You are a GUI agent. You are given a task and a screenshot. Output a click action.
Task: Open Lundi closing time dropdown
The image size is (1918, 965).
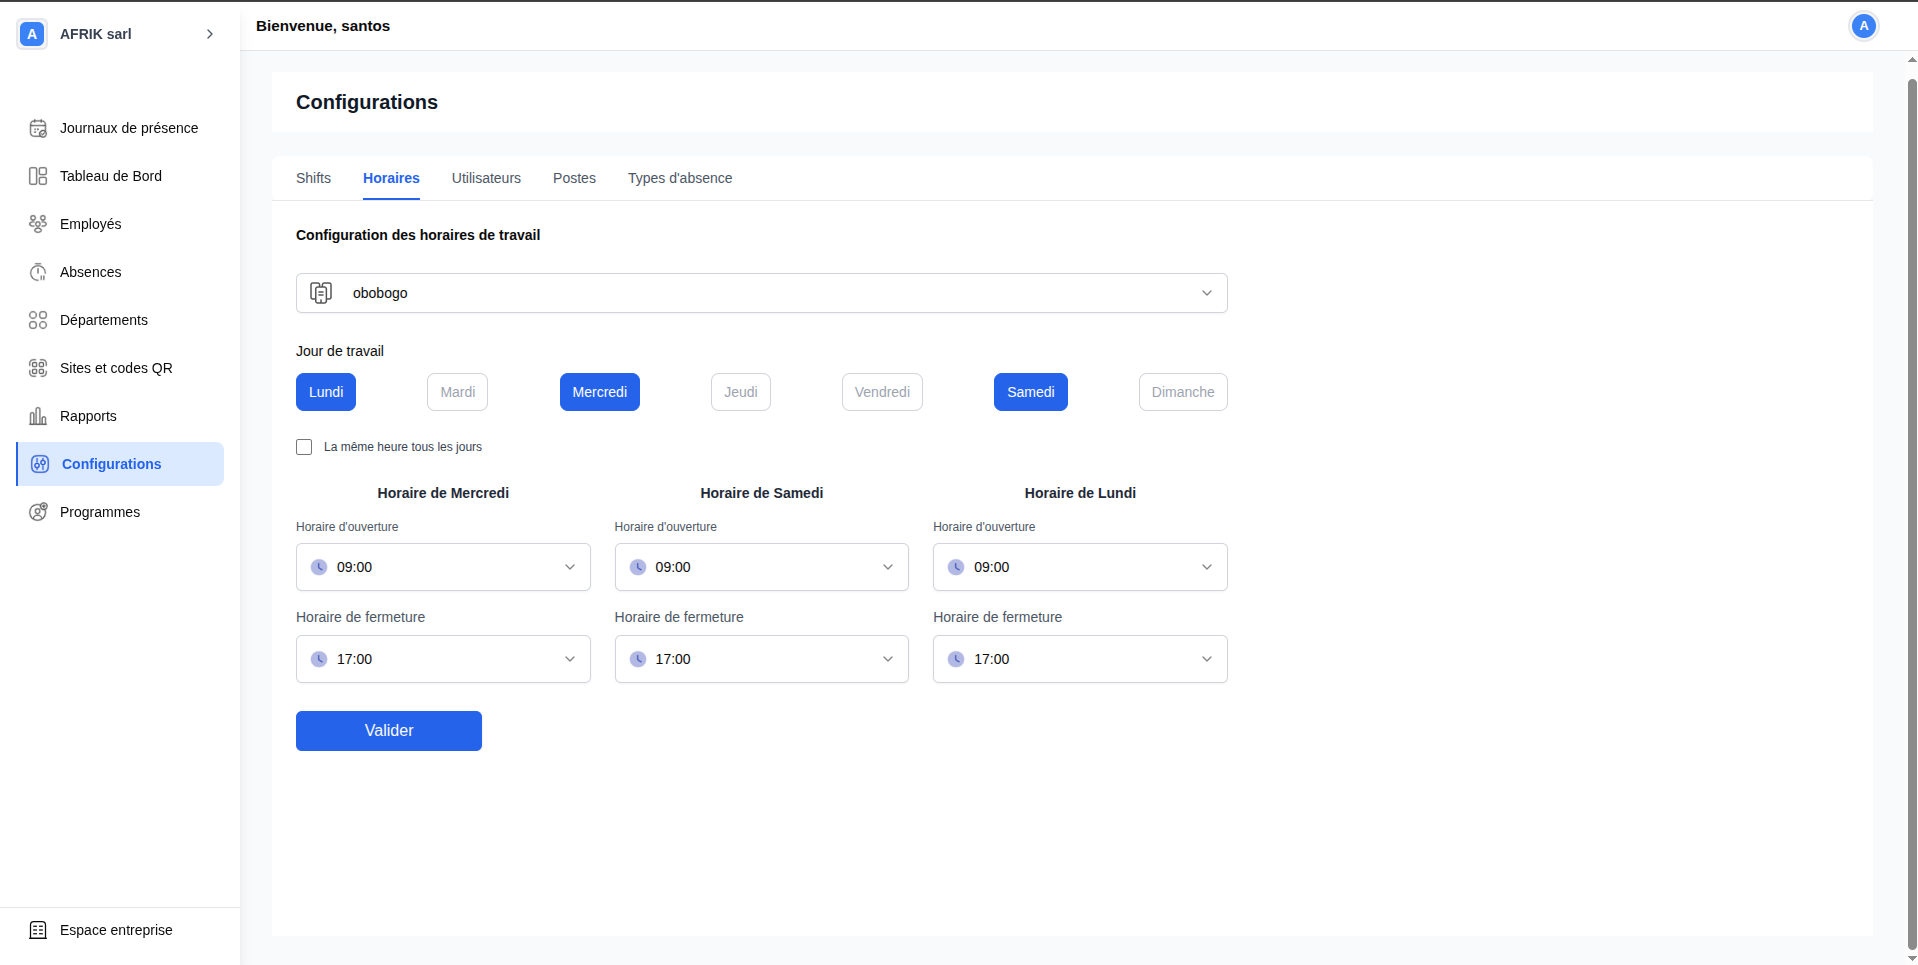(1079, 659)
